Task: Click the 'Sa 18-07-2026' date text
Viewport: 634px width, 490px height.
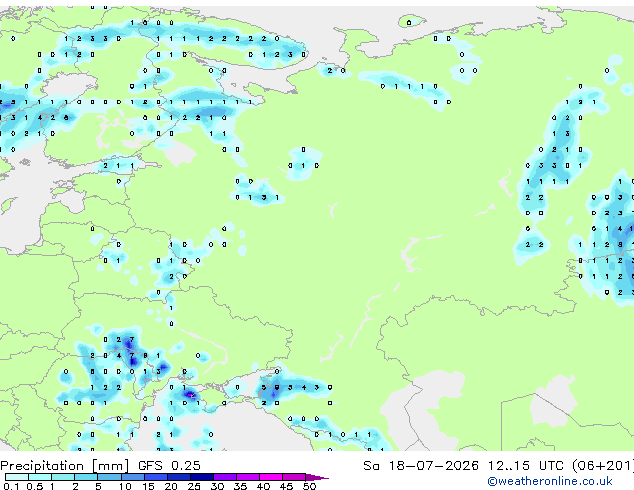Action: click(421, 465)
